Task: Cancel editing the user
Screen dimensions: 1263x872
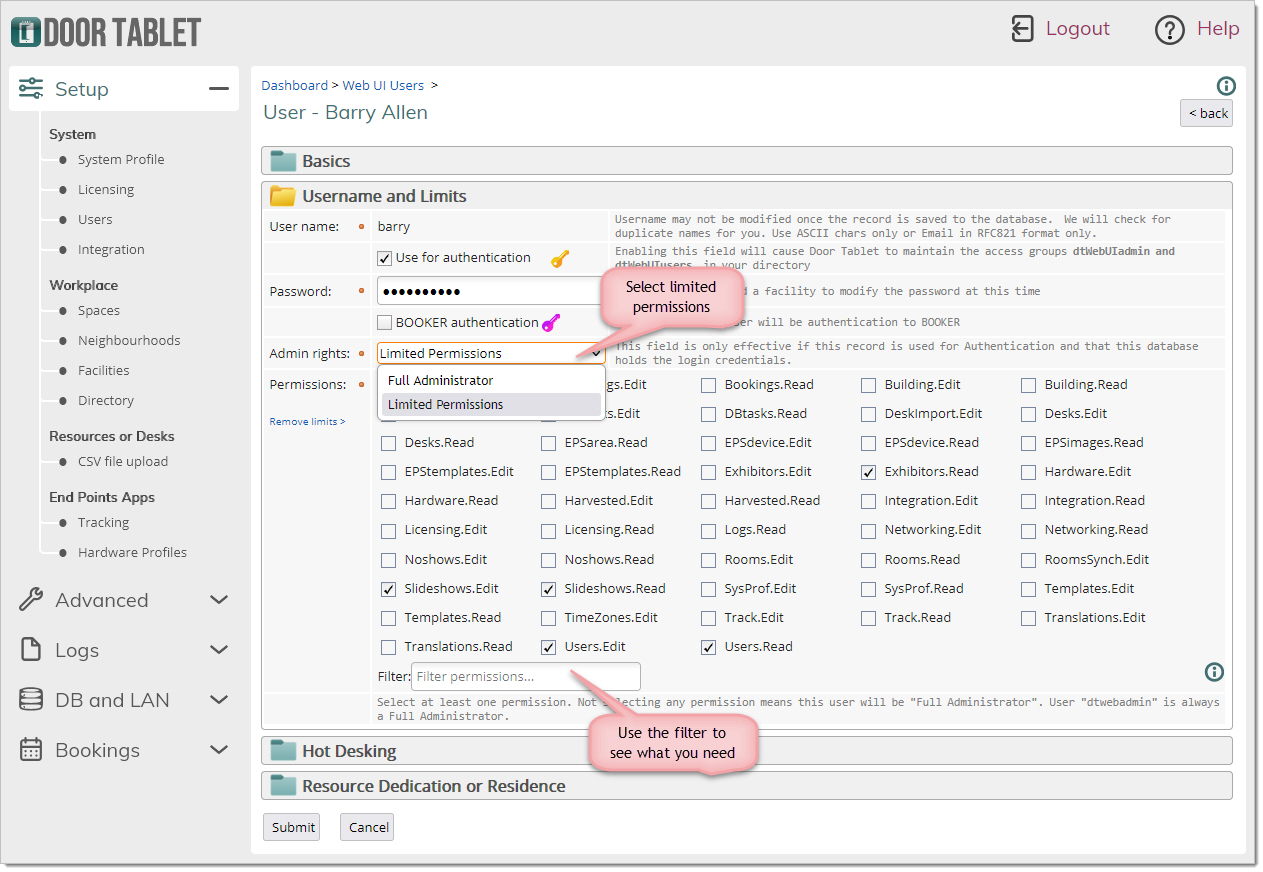Action: pos(368,827)
